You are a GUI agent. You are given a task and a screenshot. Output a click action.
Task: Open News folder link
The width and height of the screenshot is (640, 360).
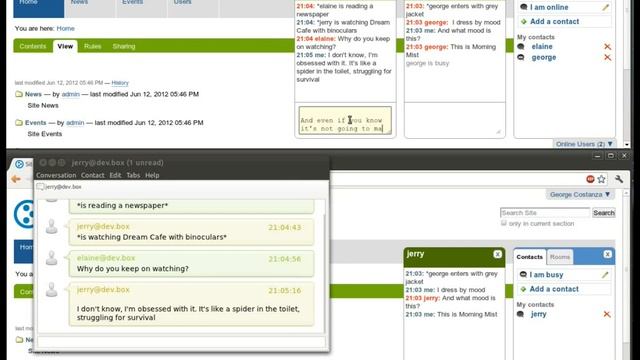tap(33, 94)
